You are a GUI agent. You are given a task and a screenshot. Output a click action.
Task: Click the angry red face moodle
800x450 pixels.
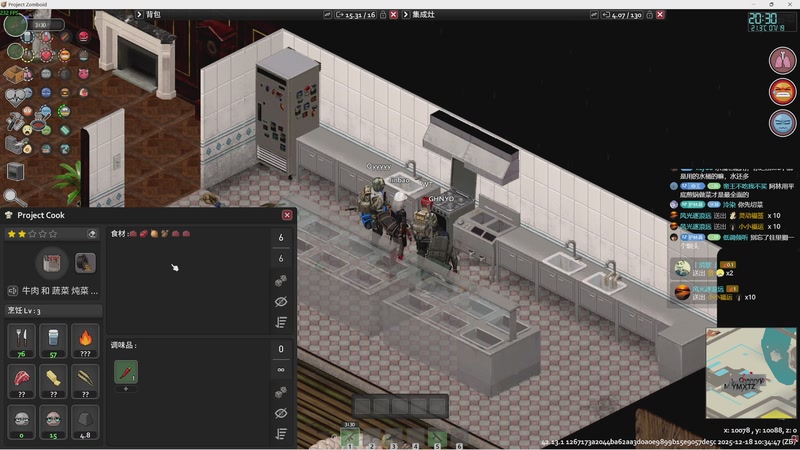click(x=84, y=36)
